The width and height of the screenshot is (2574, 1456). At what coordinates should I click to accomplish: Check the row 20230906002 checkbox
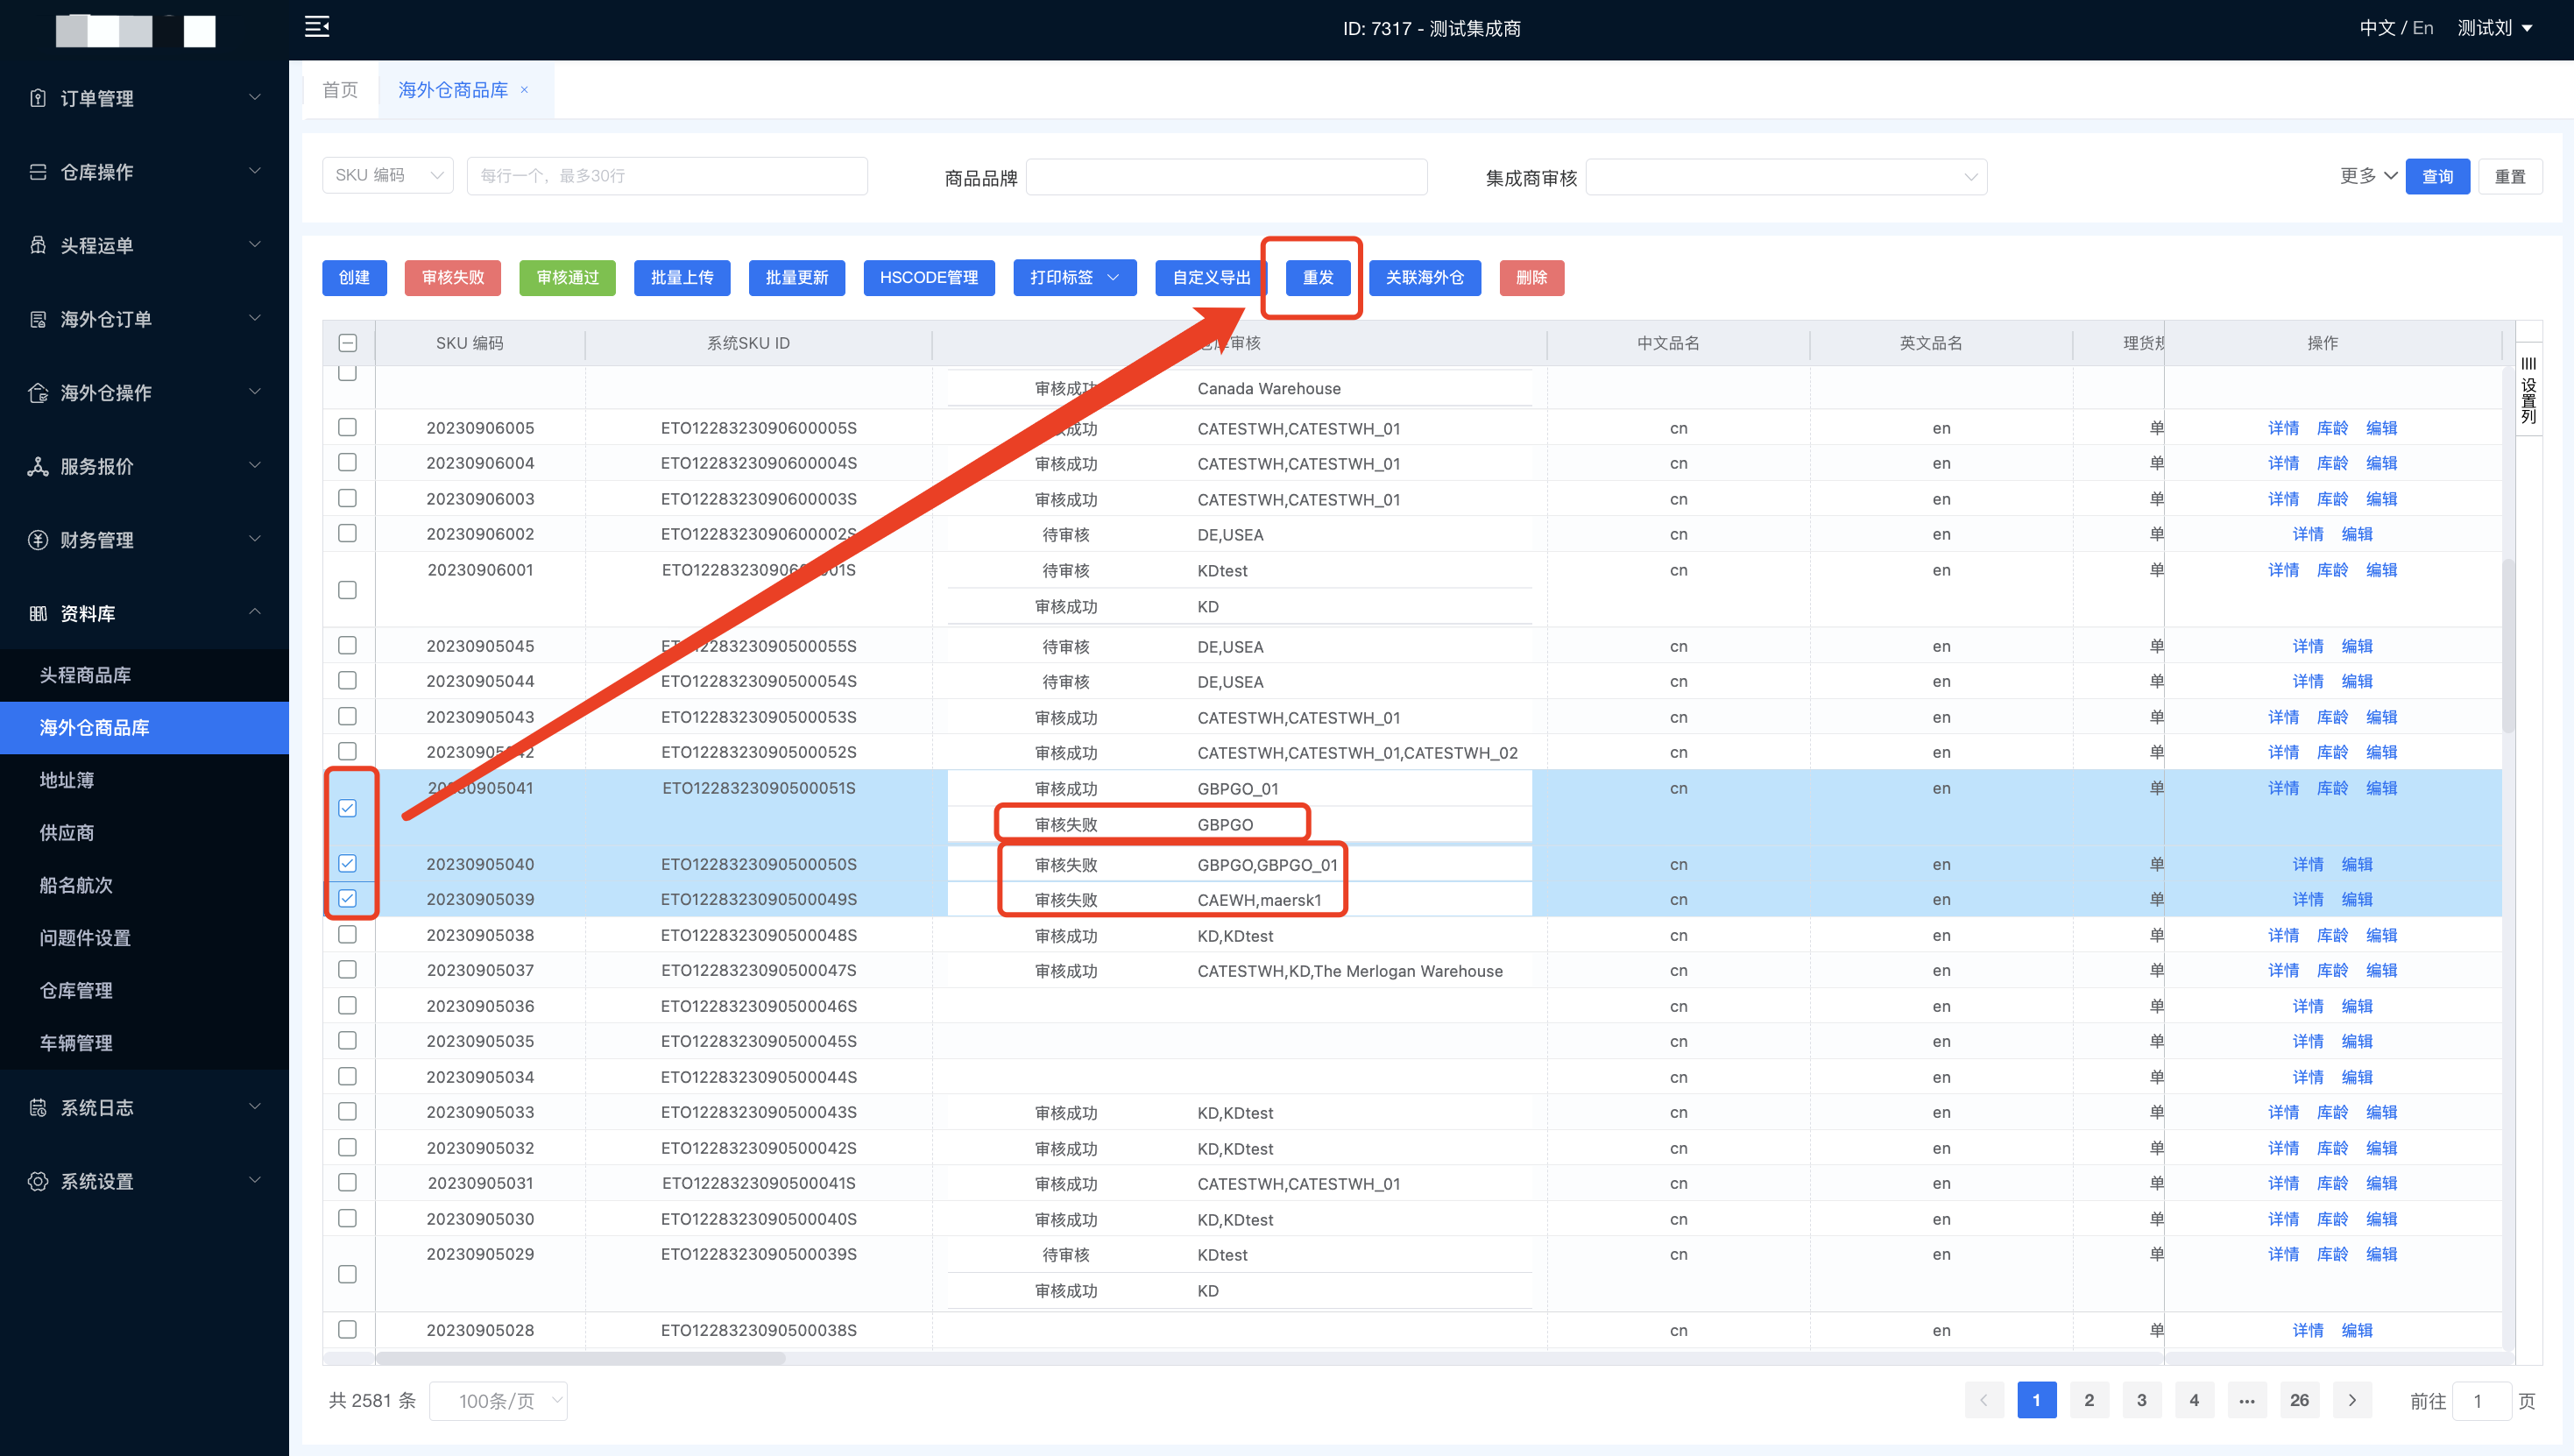pyautogui.click(x=347, y=533)
